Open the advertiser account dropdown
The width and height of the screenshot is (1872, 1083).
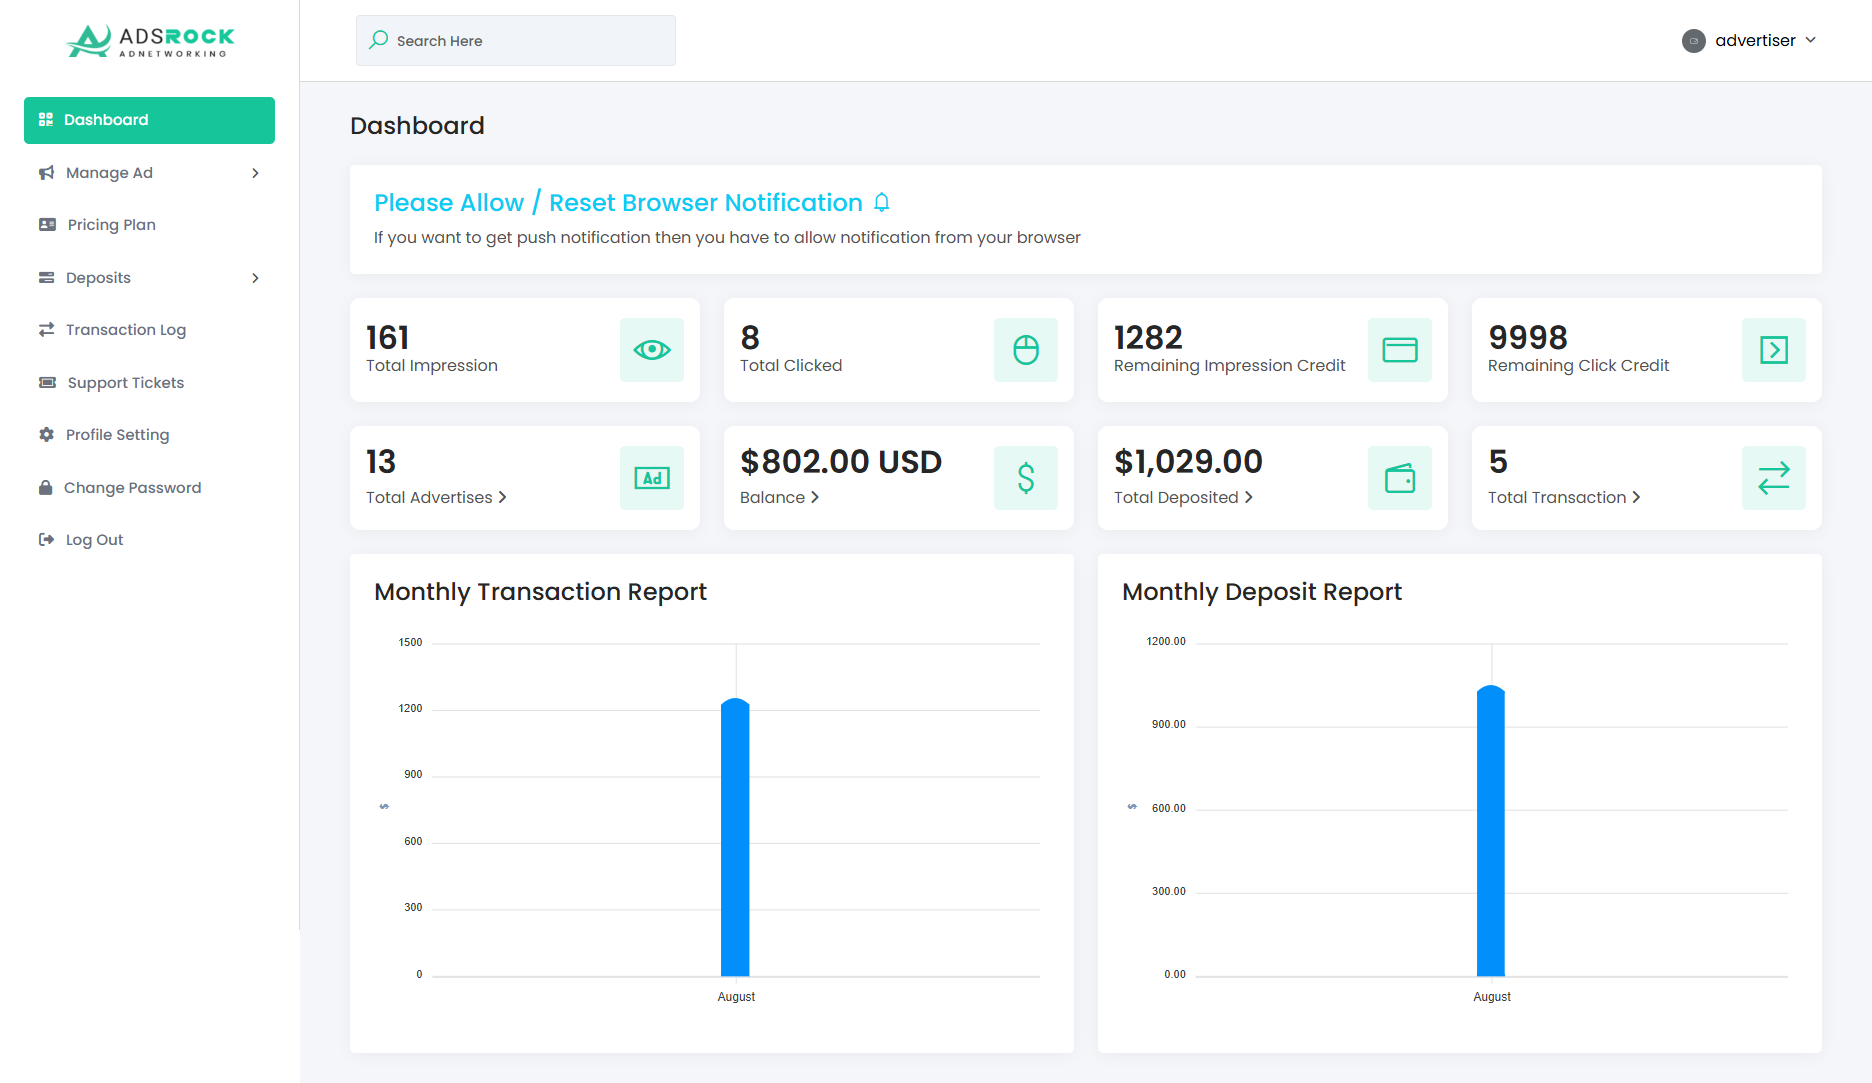coord(1750,40)
